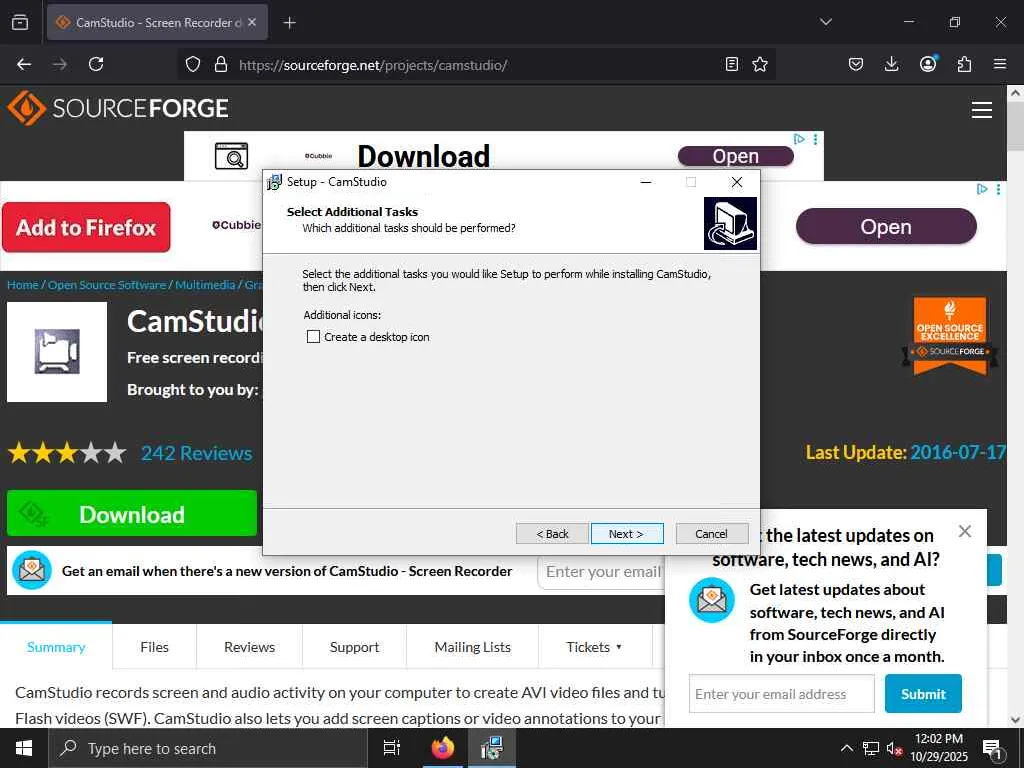Viewport: 1024px width, 768px height.
Task: Open the Open Source Software breadcrumb
Action: (x=107, y=285)
